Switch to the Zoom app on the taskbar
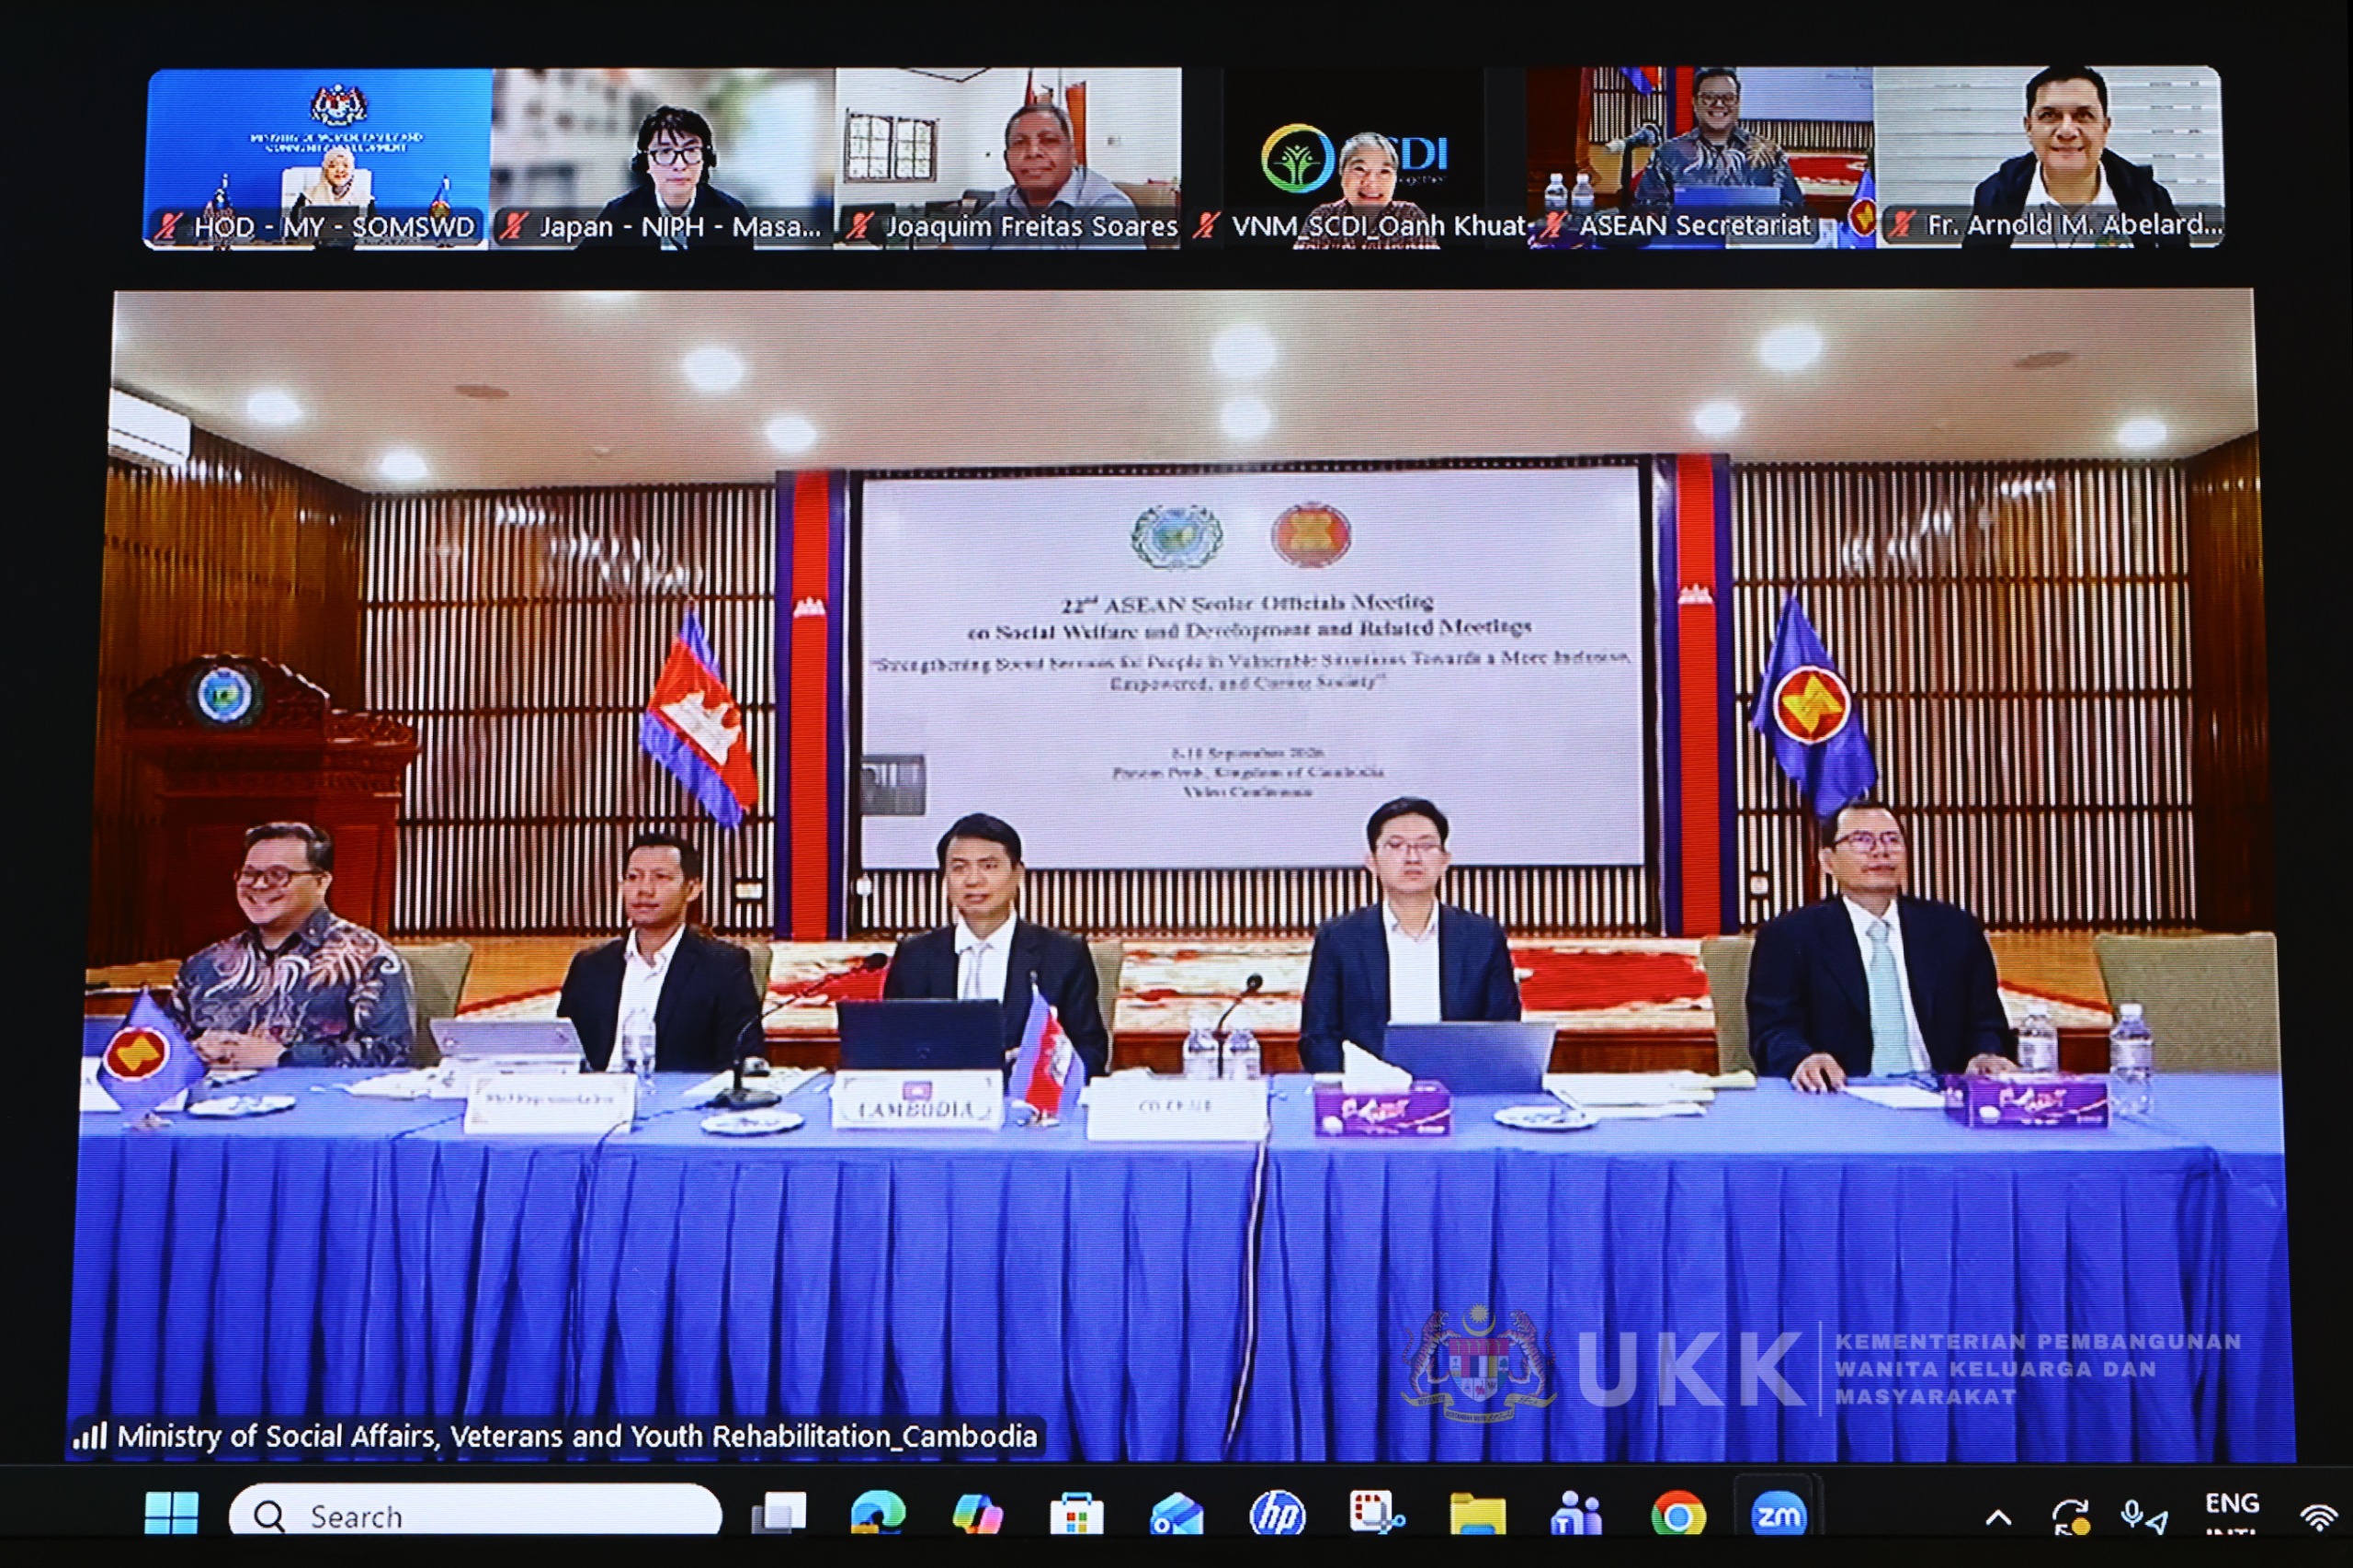The image size is (2353, 1568). pos(1778,1516)
